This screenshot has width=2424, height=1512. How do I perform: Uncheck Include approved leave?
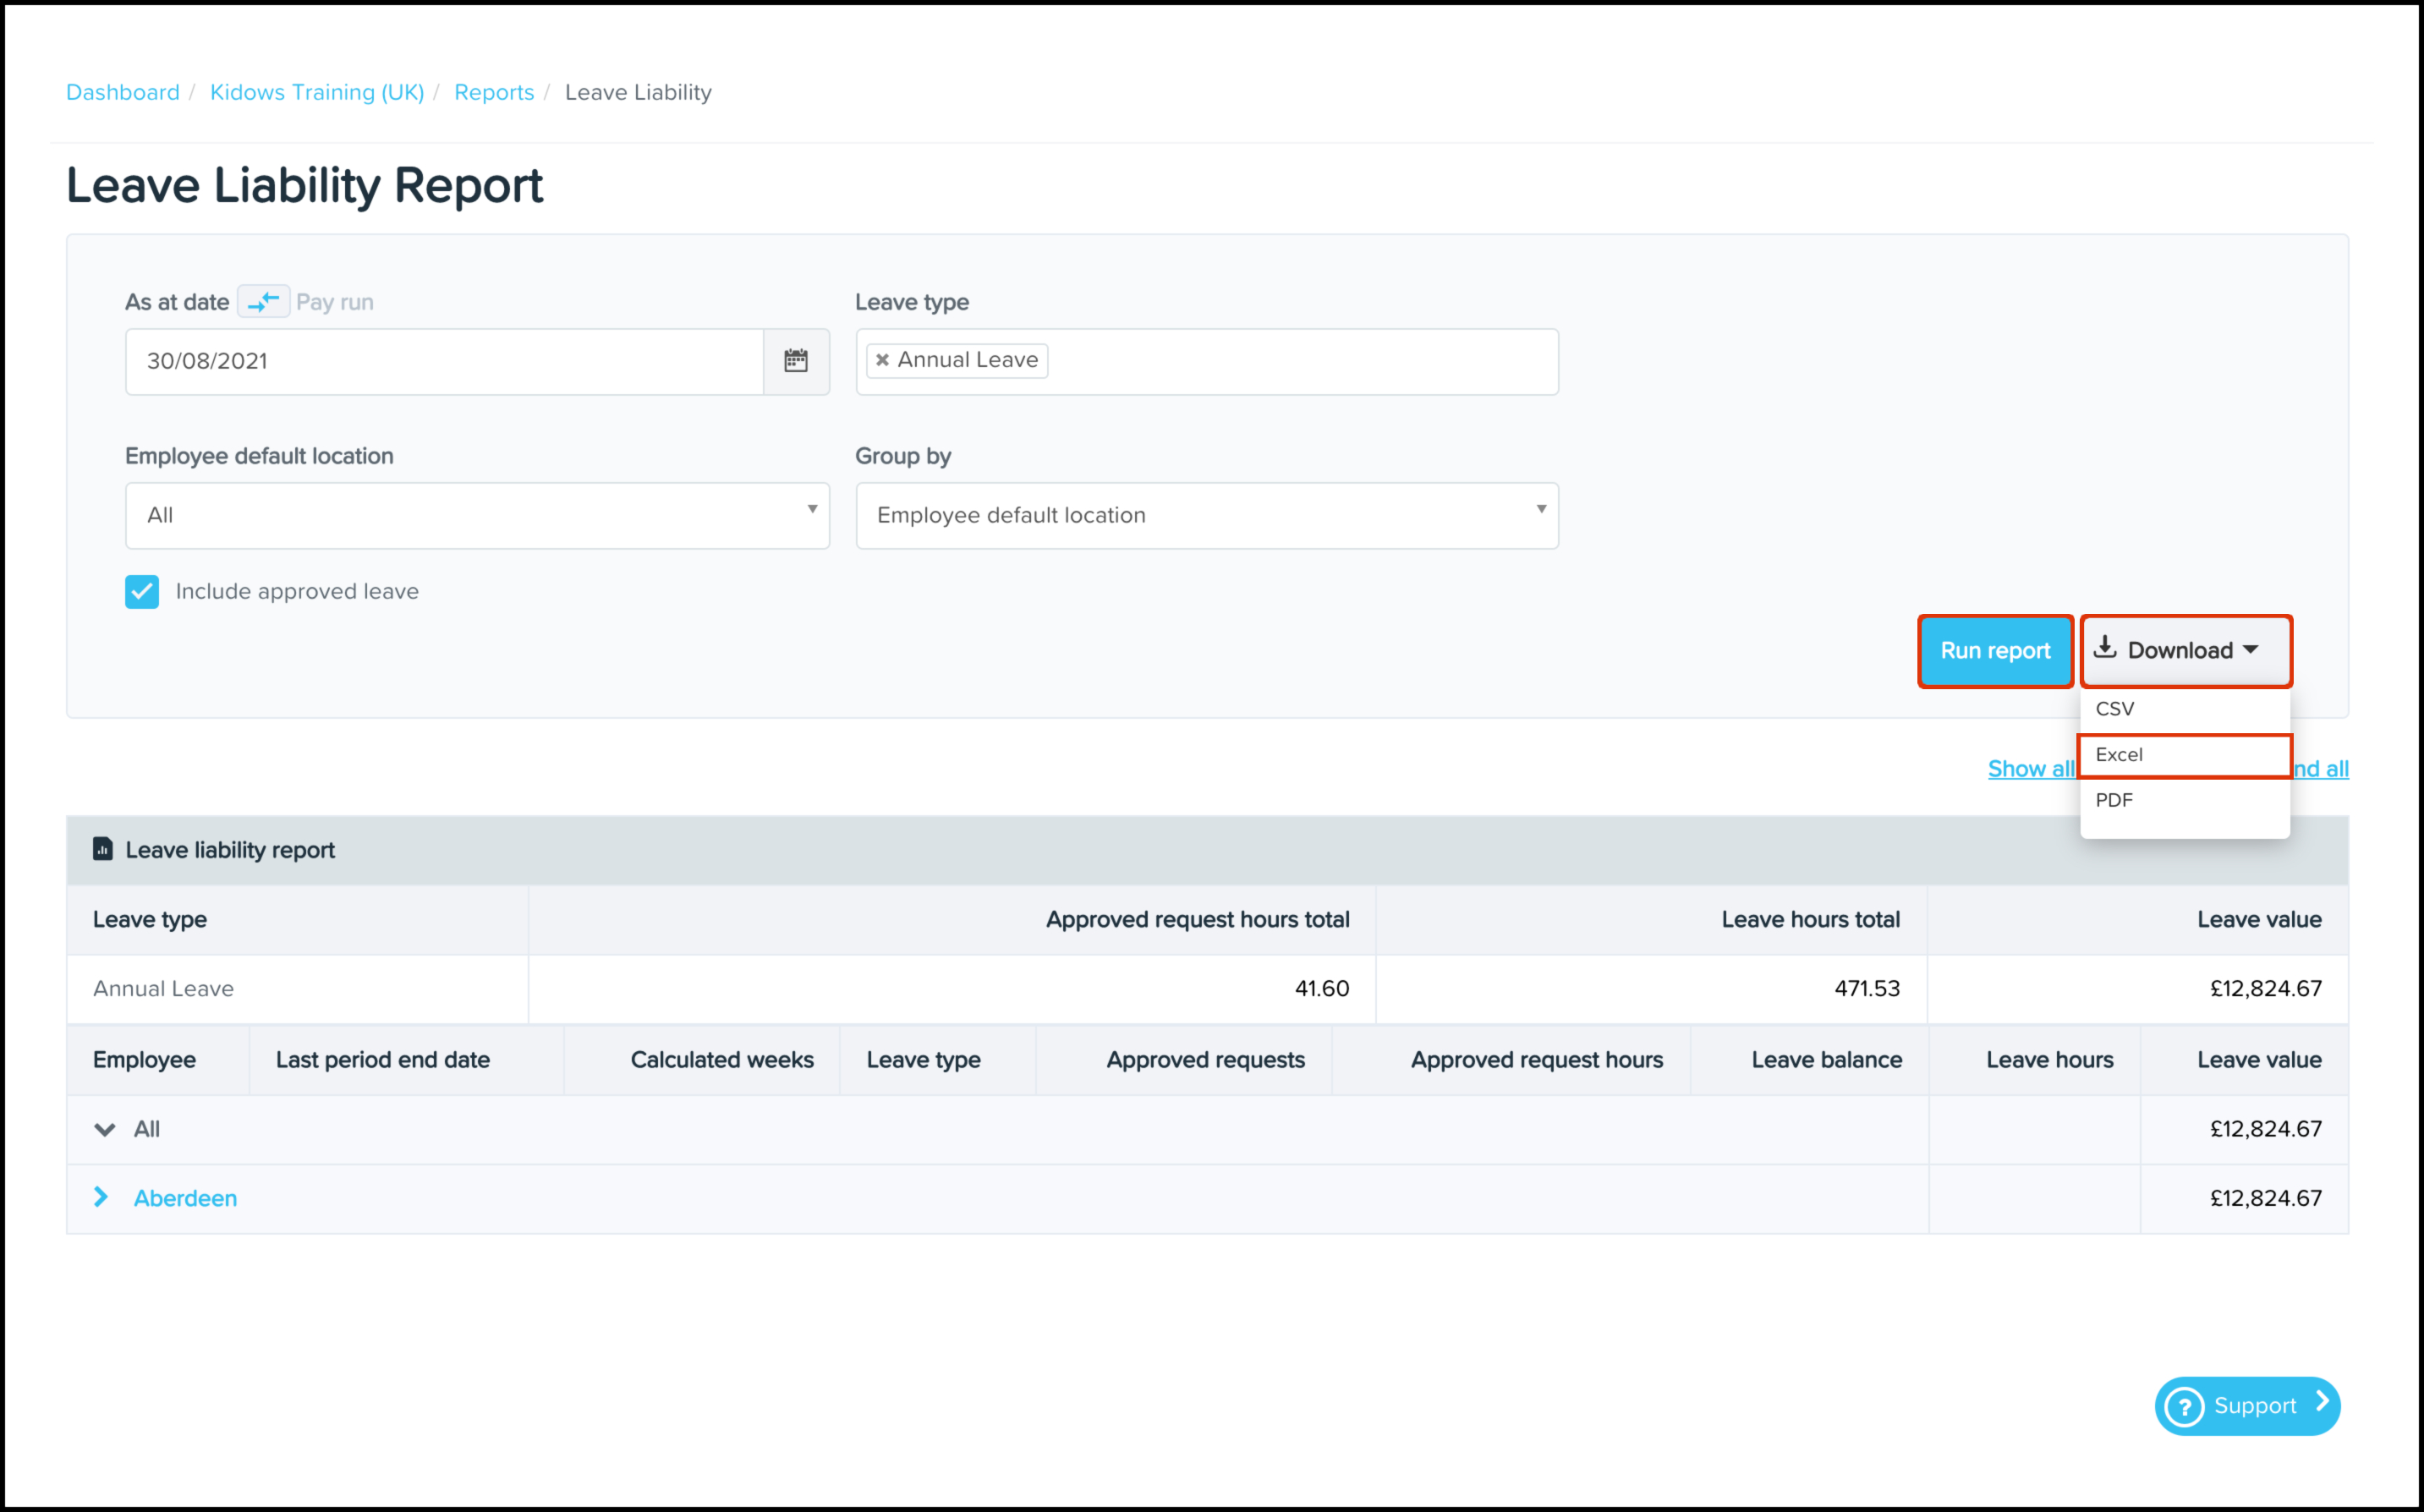(x=142, y=591)
